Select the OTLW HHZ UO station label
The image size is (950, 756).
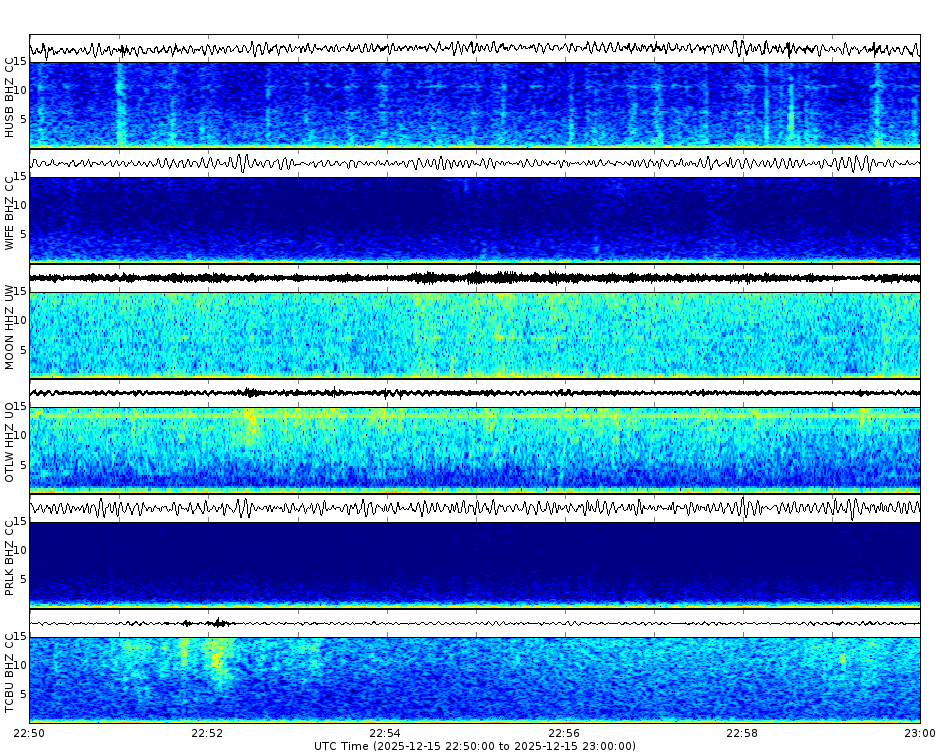click(10, 442)
